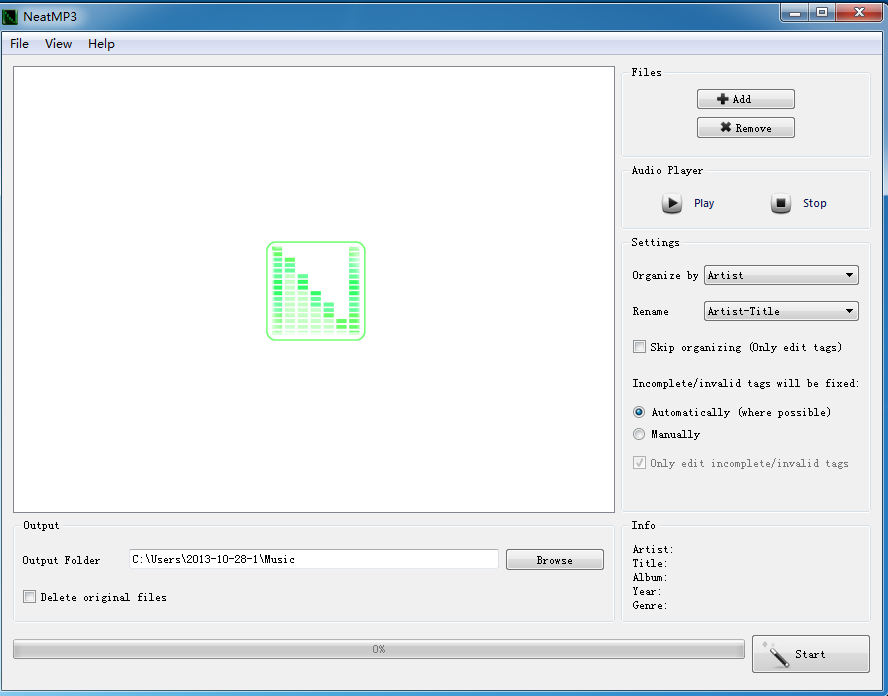Click the green equalizer logo in file list

coord(315,291)
